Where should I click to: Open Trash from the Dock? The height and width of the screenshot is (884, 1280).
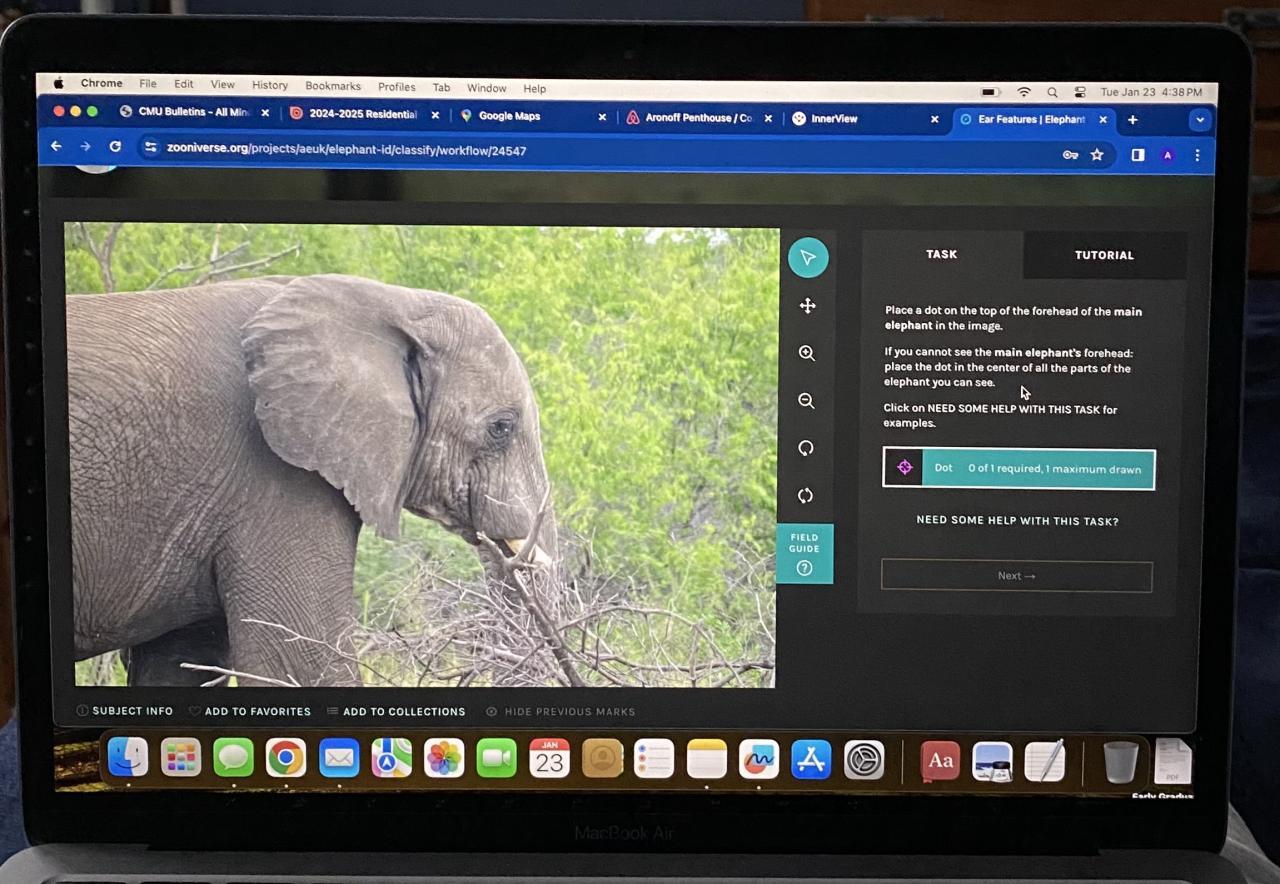1120,762
